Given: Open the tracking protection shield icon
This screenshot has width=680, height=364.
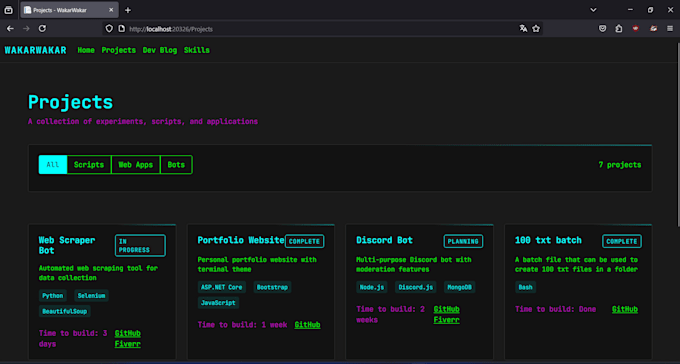Looking at the screenshot, I should [x=109, y=29].
